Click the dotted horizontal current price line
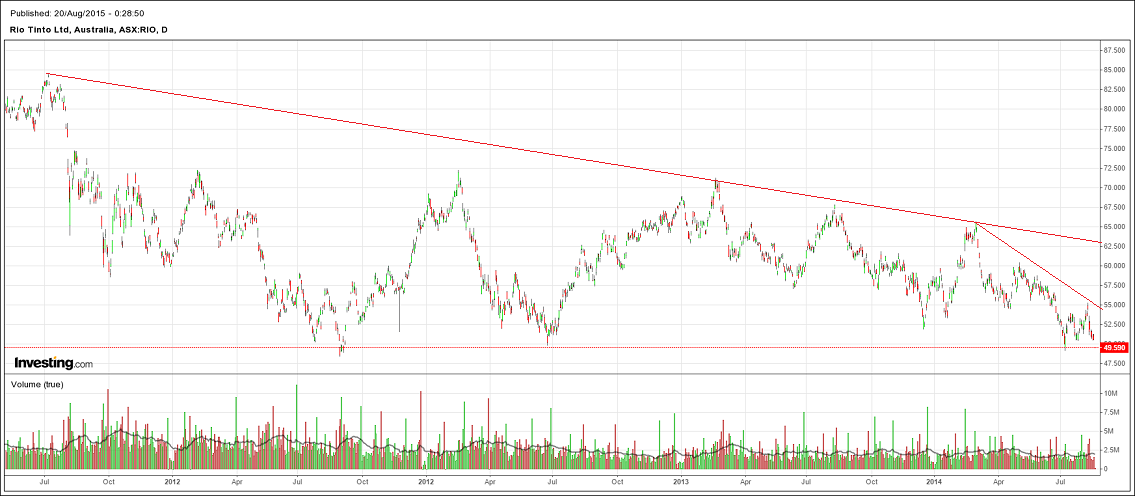This screenshot has height=496, width=1135. (600, 348)
